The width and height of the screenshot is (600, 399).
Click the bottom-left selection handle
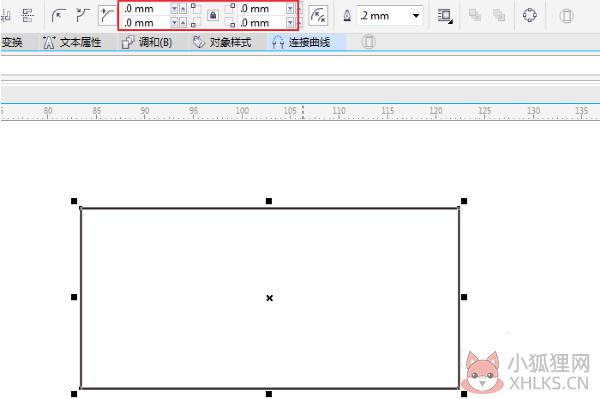74,394
